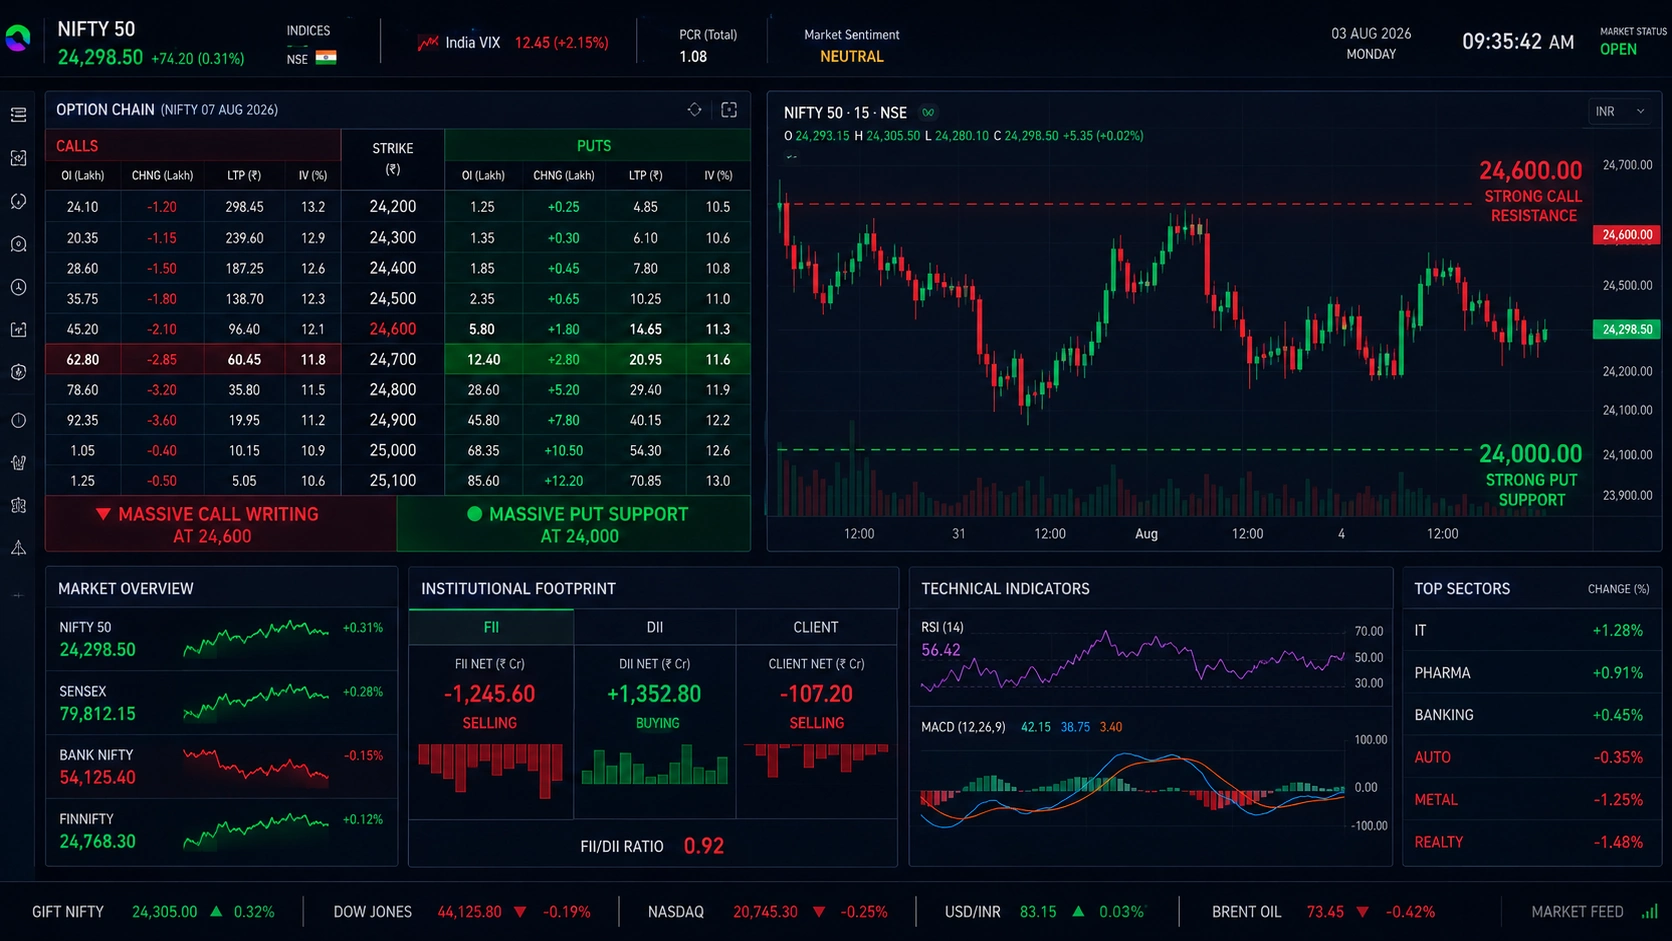Click the 24,200 strike price cell
The height and width of the screenshot is (941, 1672).
click(x=393, y=207)
